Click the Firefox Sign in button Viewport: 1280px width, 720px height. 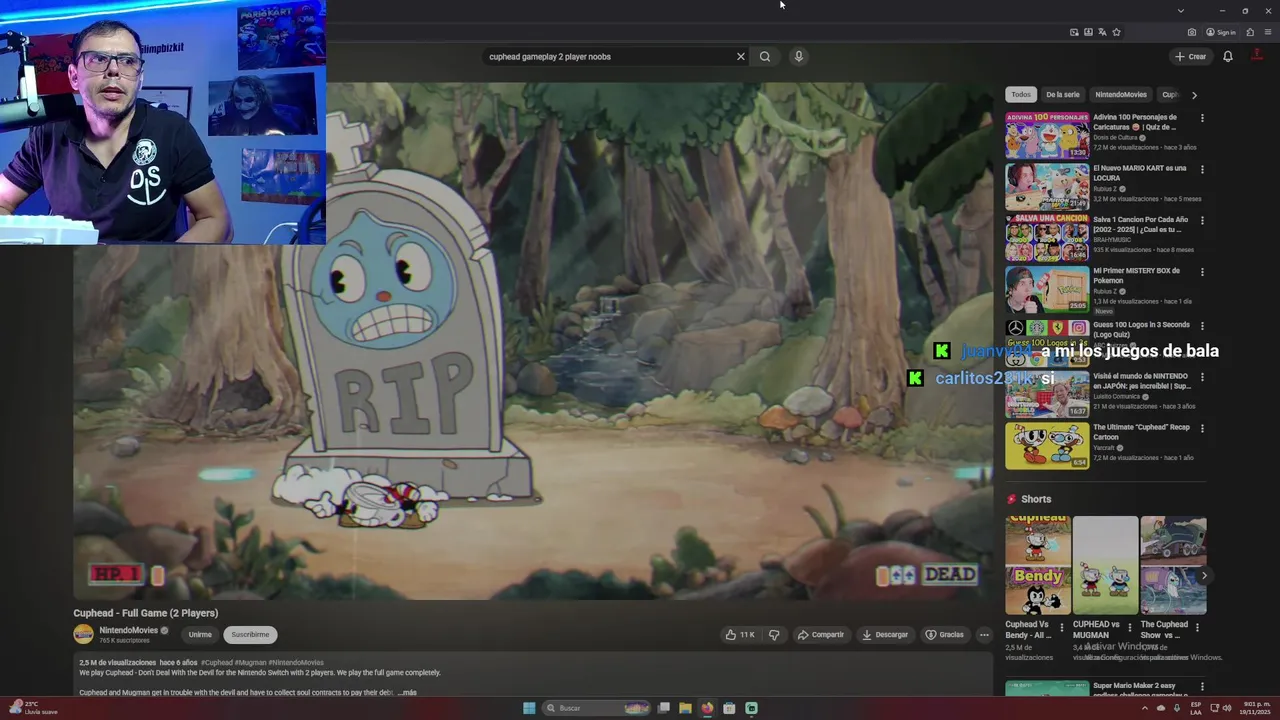(1221, 32)
